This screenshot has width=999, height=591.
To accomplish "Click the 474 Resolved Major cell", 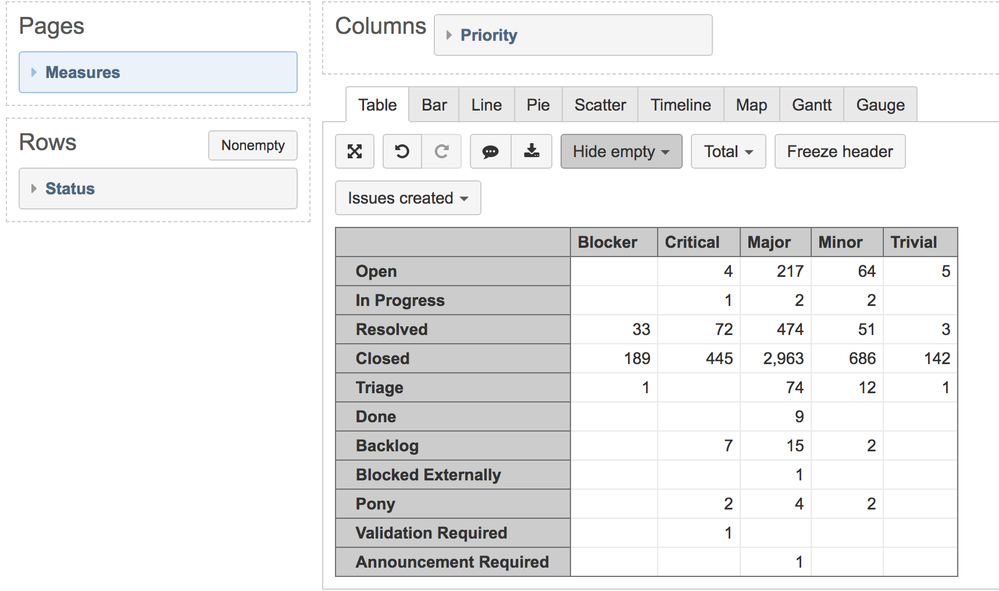I will pos(775,329).
